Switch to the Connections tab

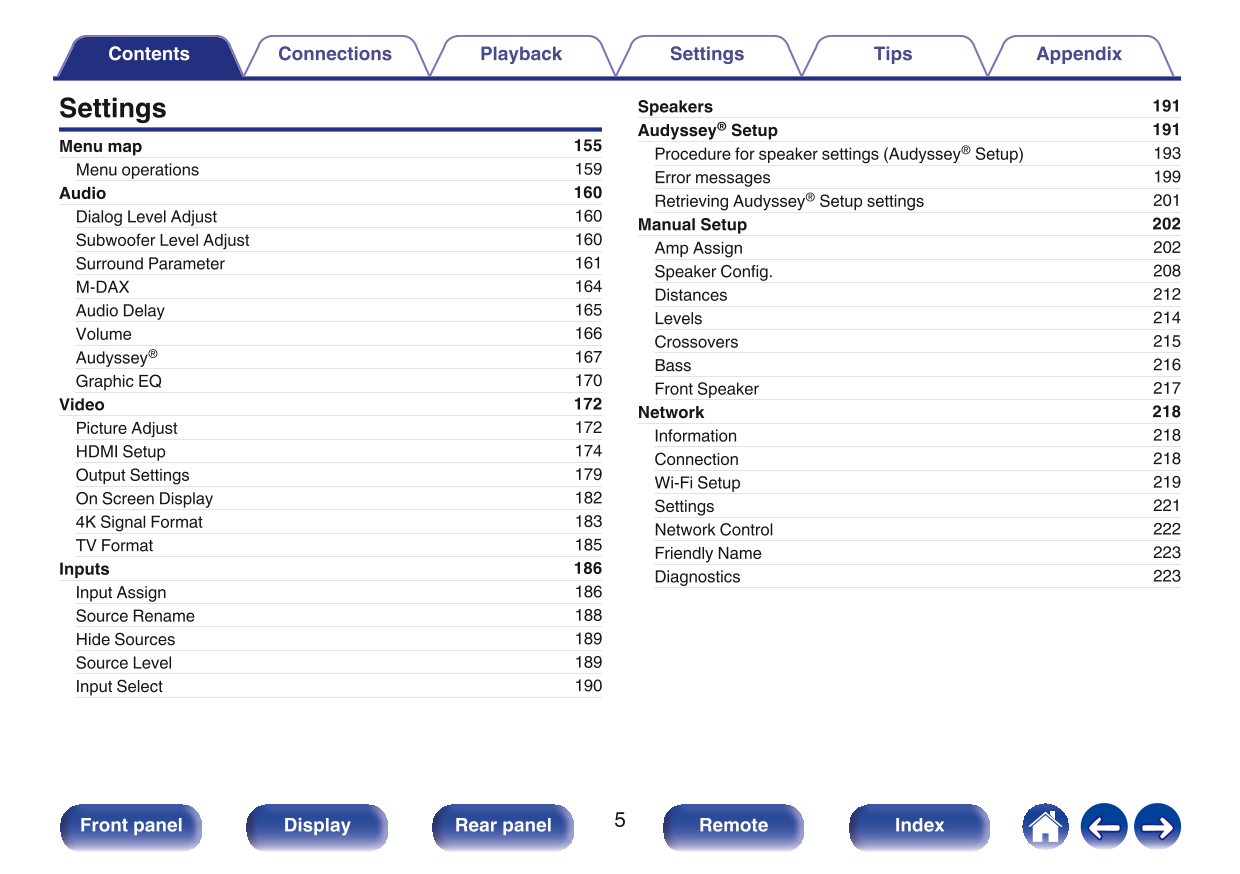tap(335, 55)
